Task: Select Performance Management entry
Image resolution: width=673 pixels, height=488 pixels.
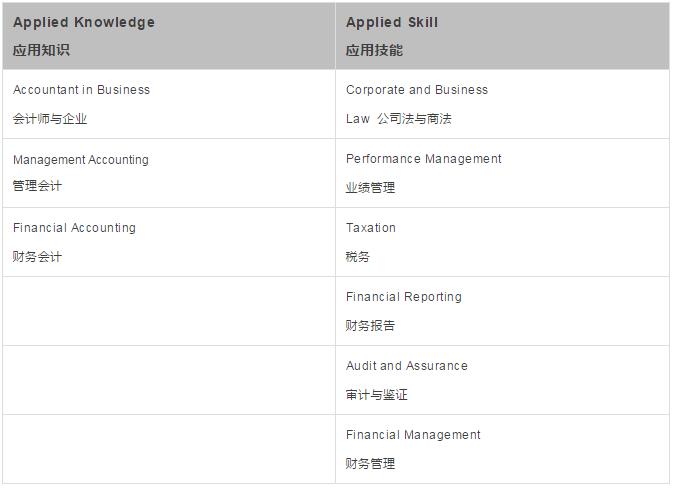Action: (x=423, y=159)
